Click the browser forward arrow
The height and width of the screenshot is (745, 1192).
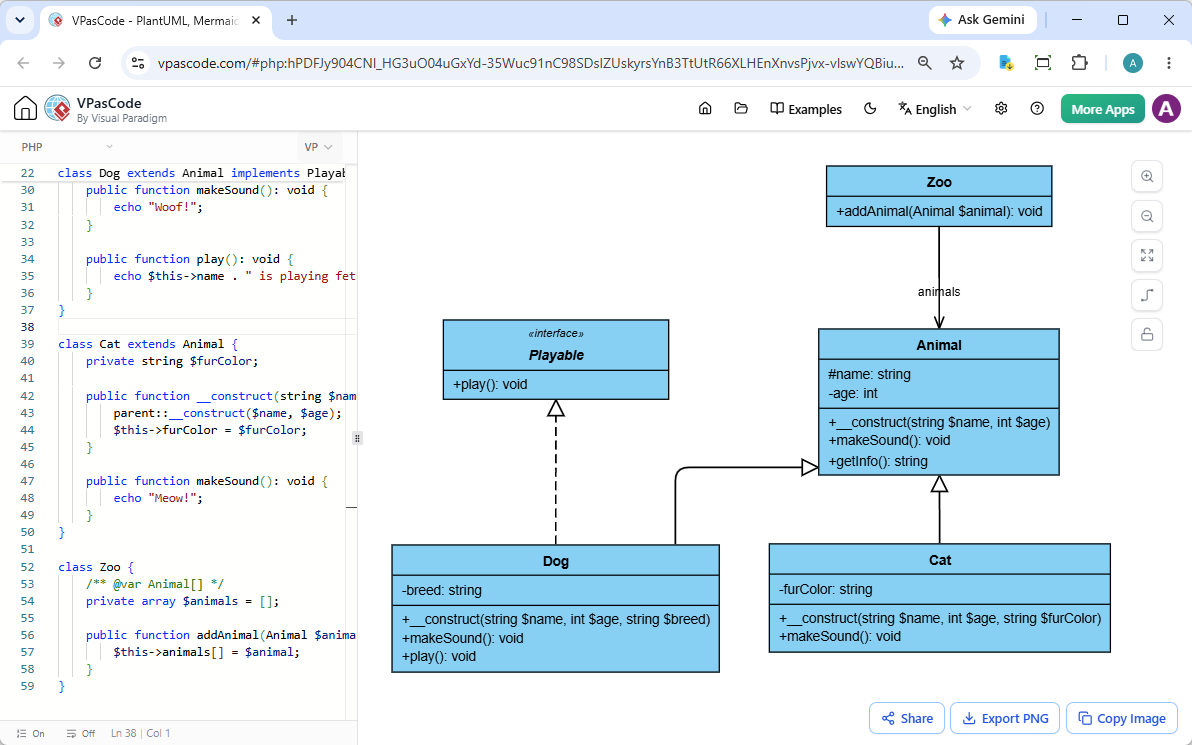click(x=59, y=63)
